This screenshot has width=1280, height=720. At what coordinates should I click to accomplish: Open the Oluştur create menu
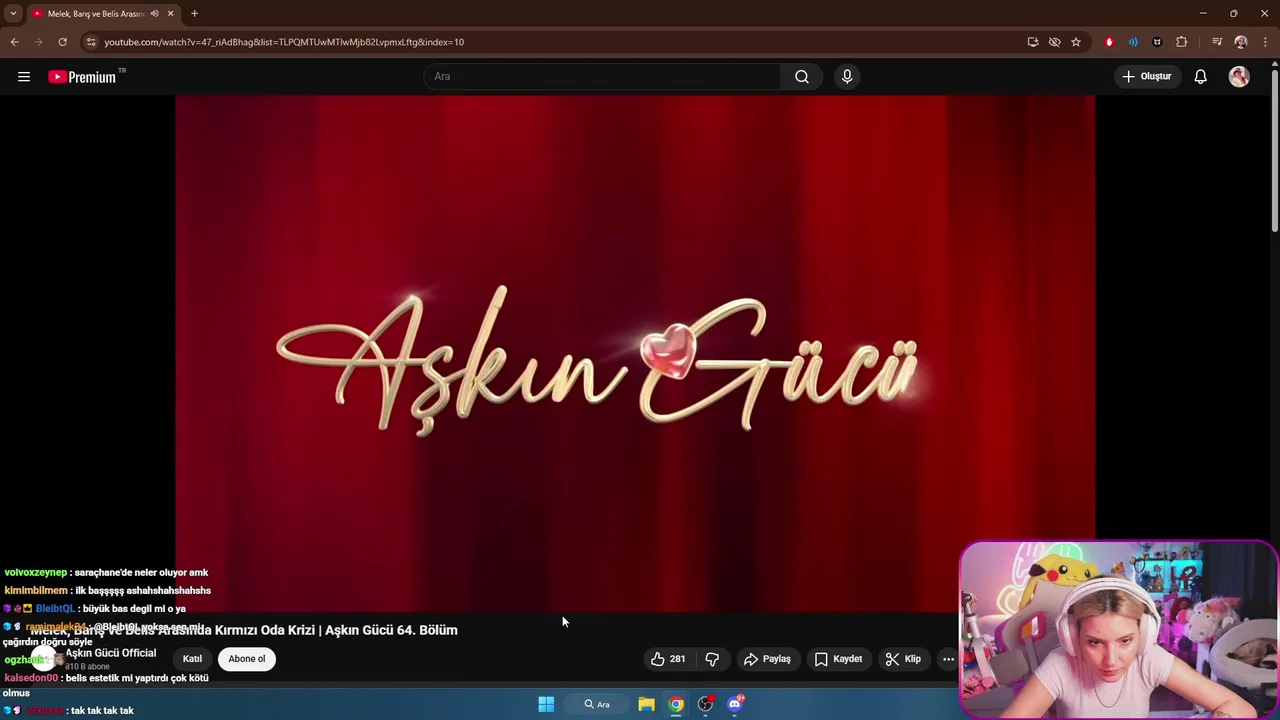(1147, 76)
